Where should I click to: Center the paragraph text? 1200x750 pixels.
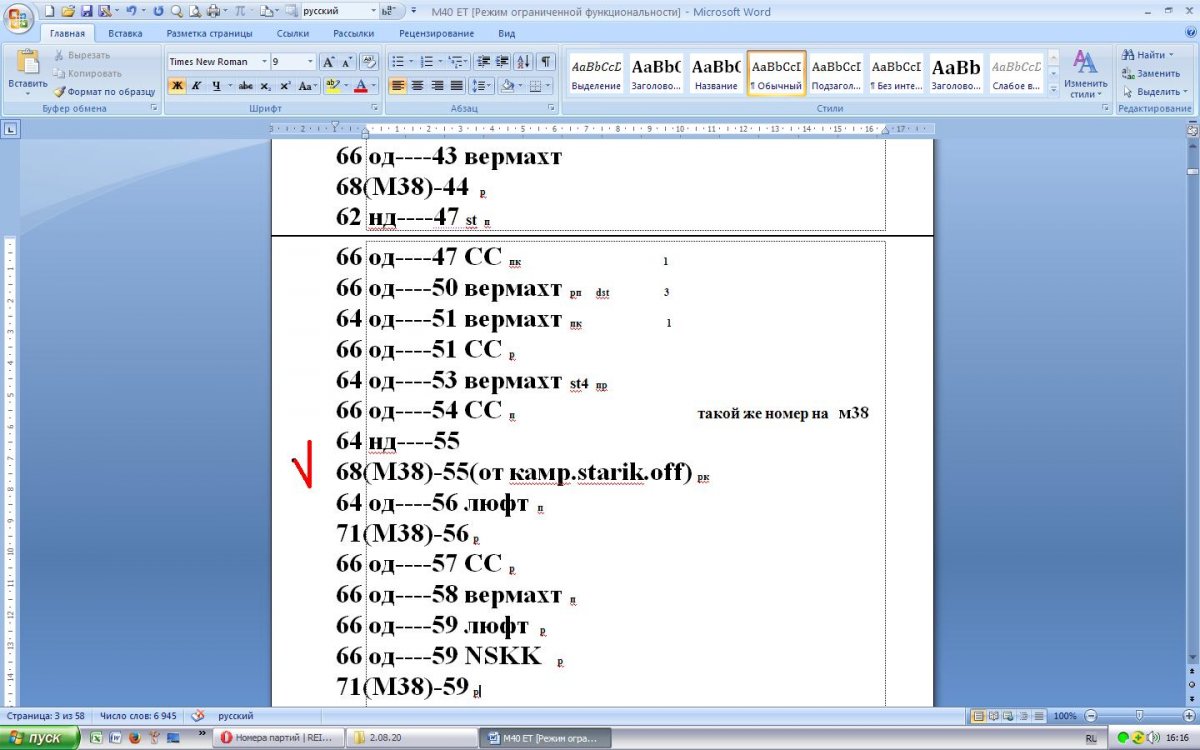[x=417, y=86]
